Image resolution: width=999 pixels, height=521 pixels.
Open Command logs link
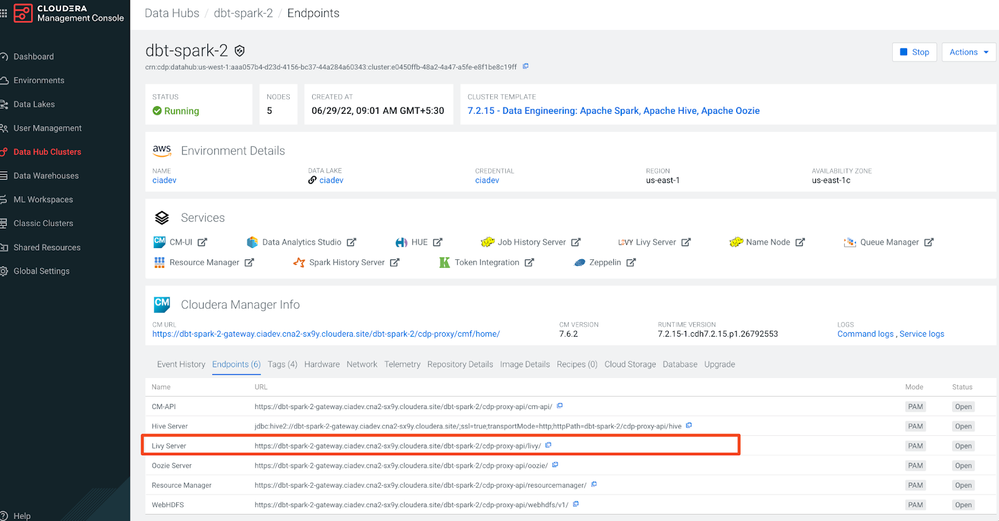(x=865, y=334)
